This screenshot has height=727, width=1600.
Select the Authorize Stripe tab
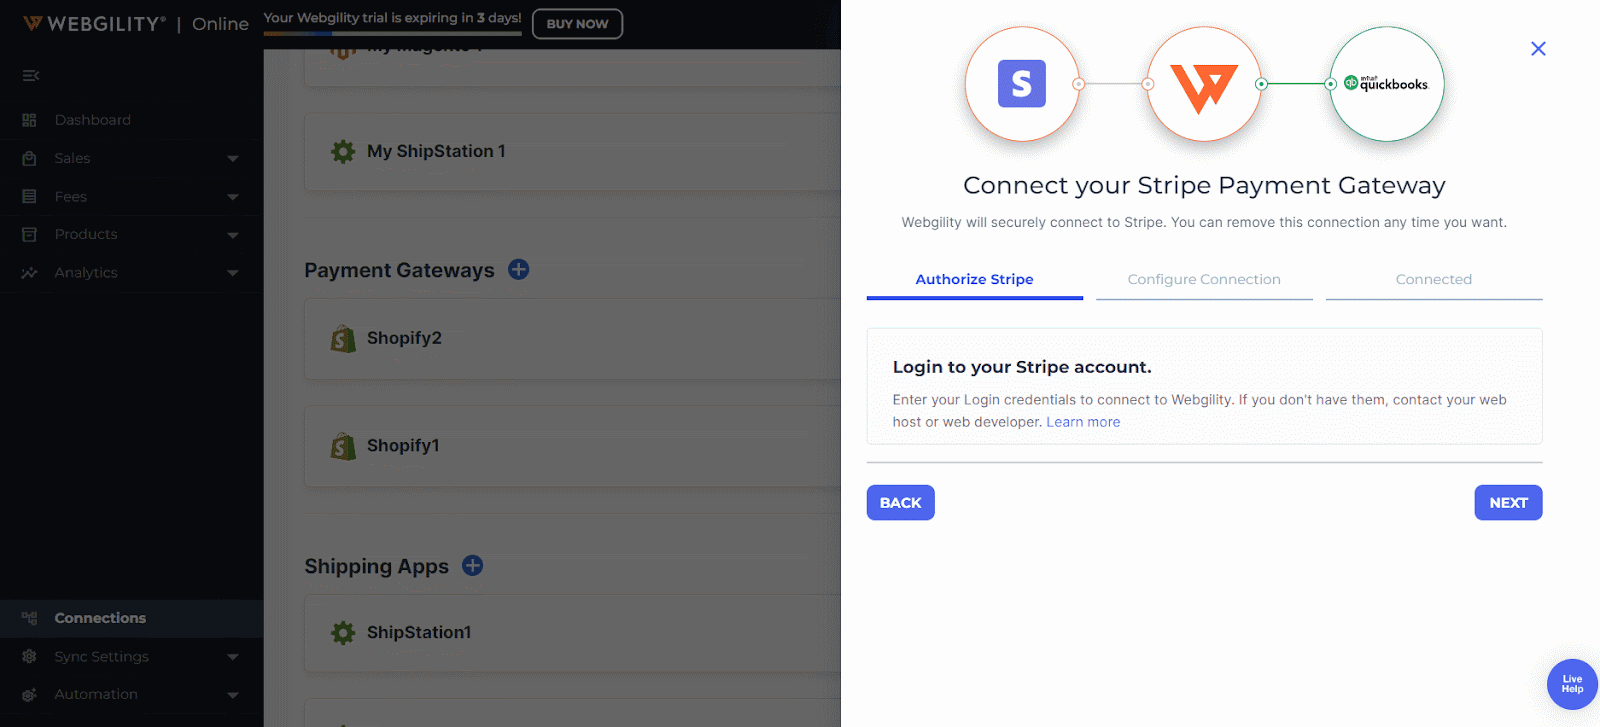tap(974, 280)
